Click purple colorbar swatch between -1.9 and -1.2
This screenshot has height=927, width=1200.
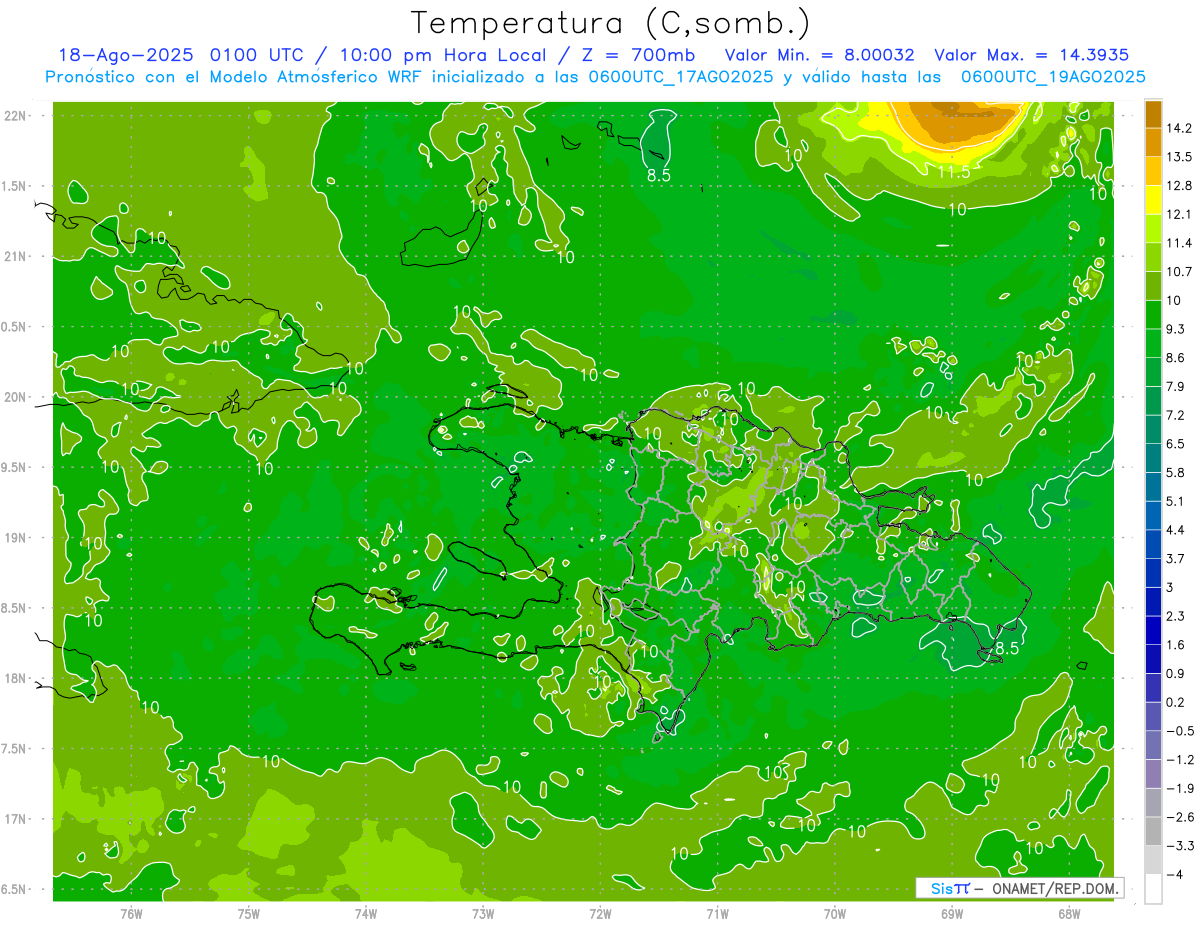[x=1153, y=774]
